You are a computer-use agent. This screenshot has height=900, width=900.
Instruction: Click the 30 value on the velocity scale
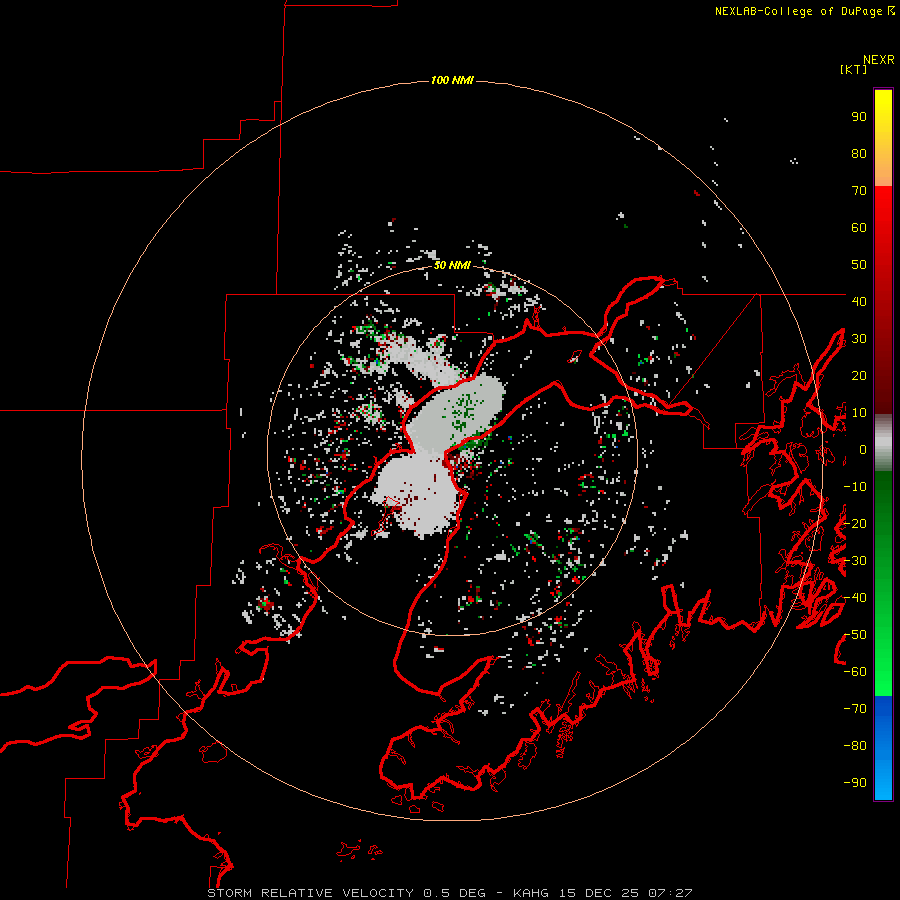tap(859, 339)
